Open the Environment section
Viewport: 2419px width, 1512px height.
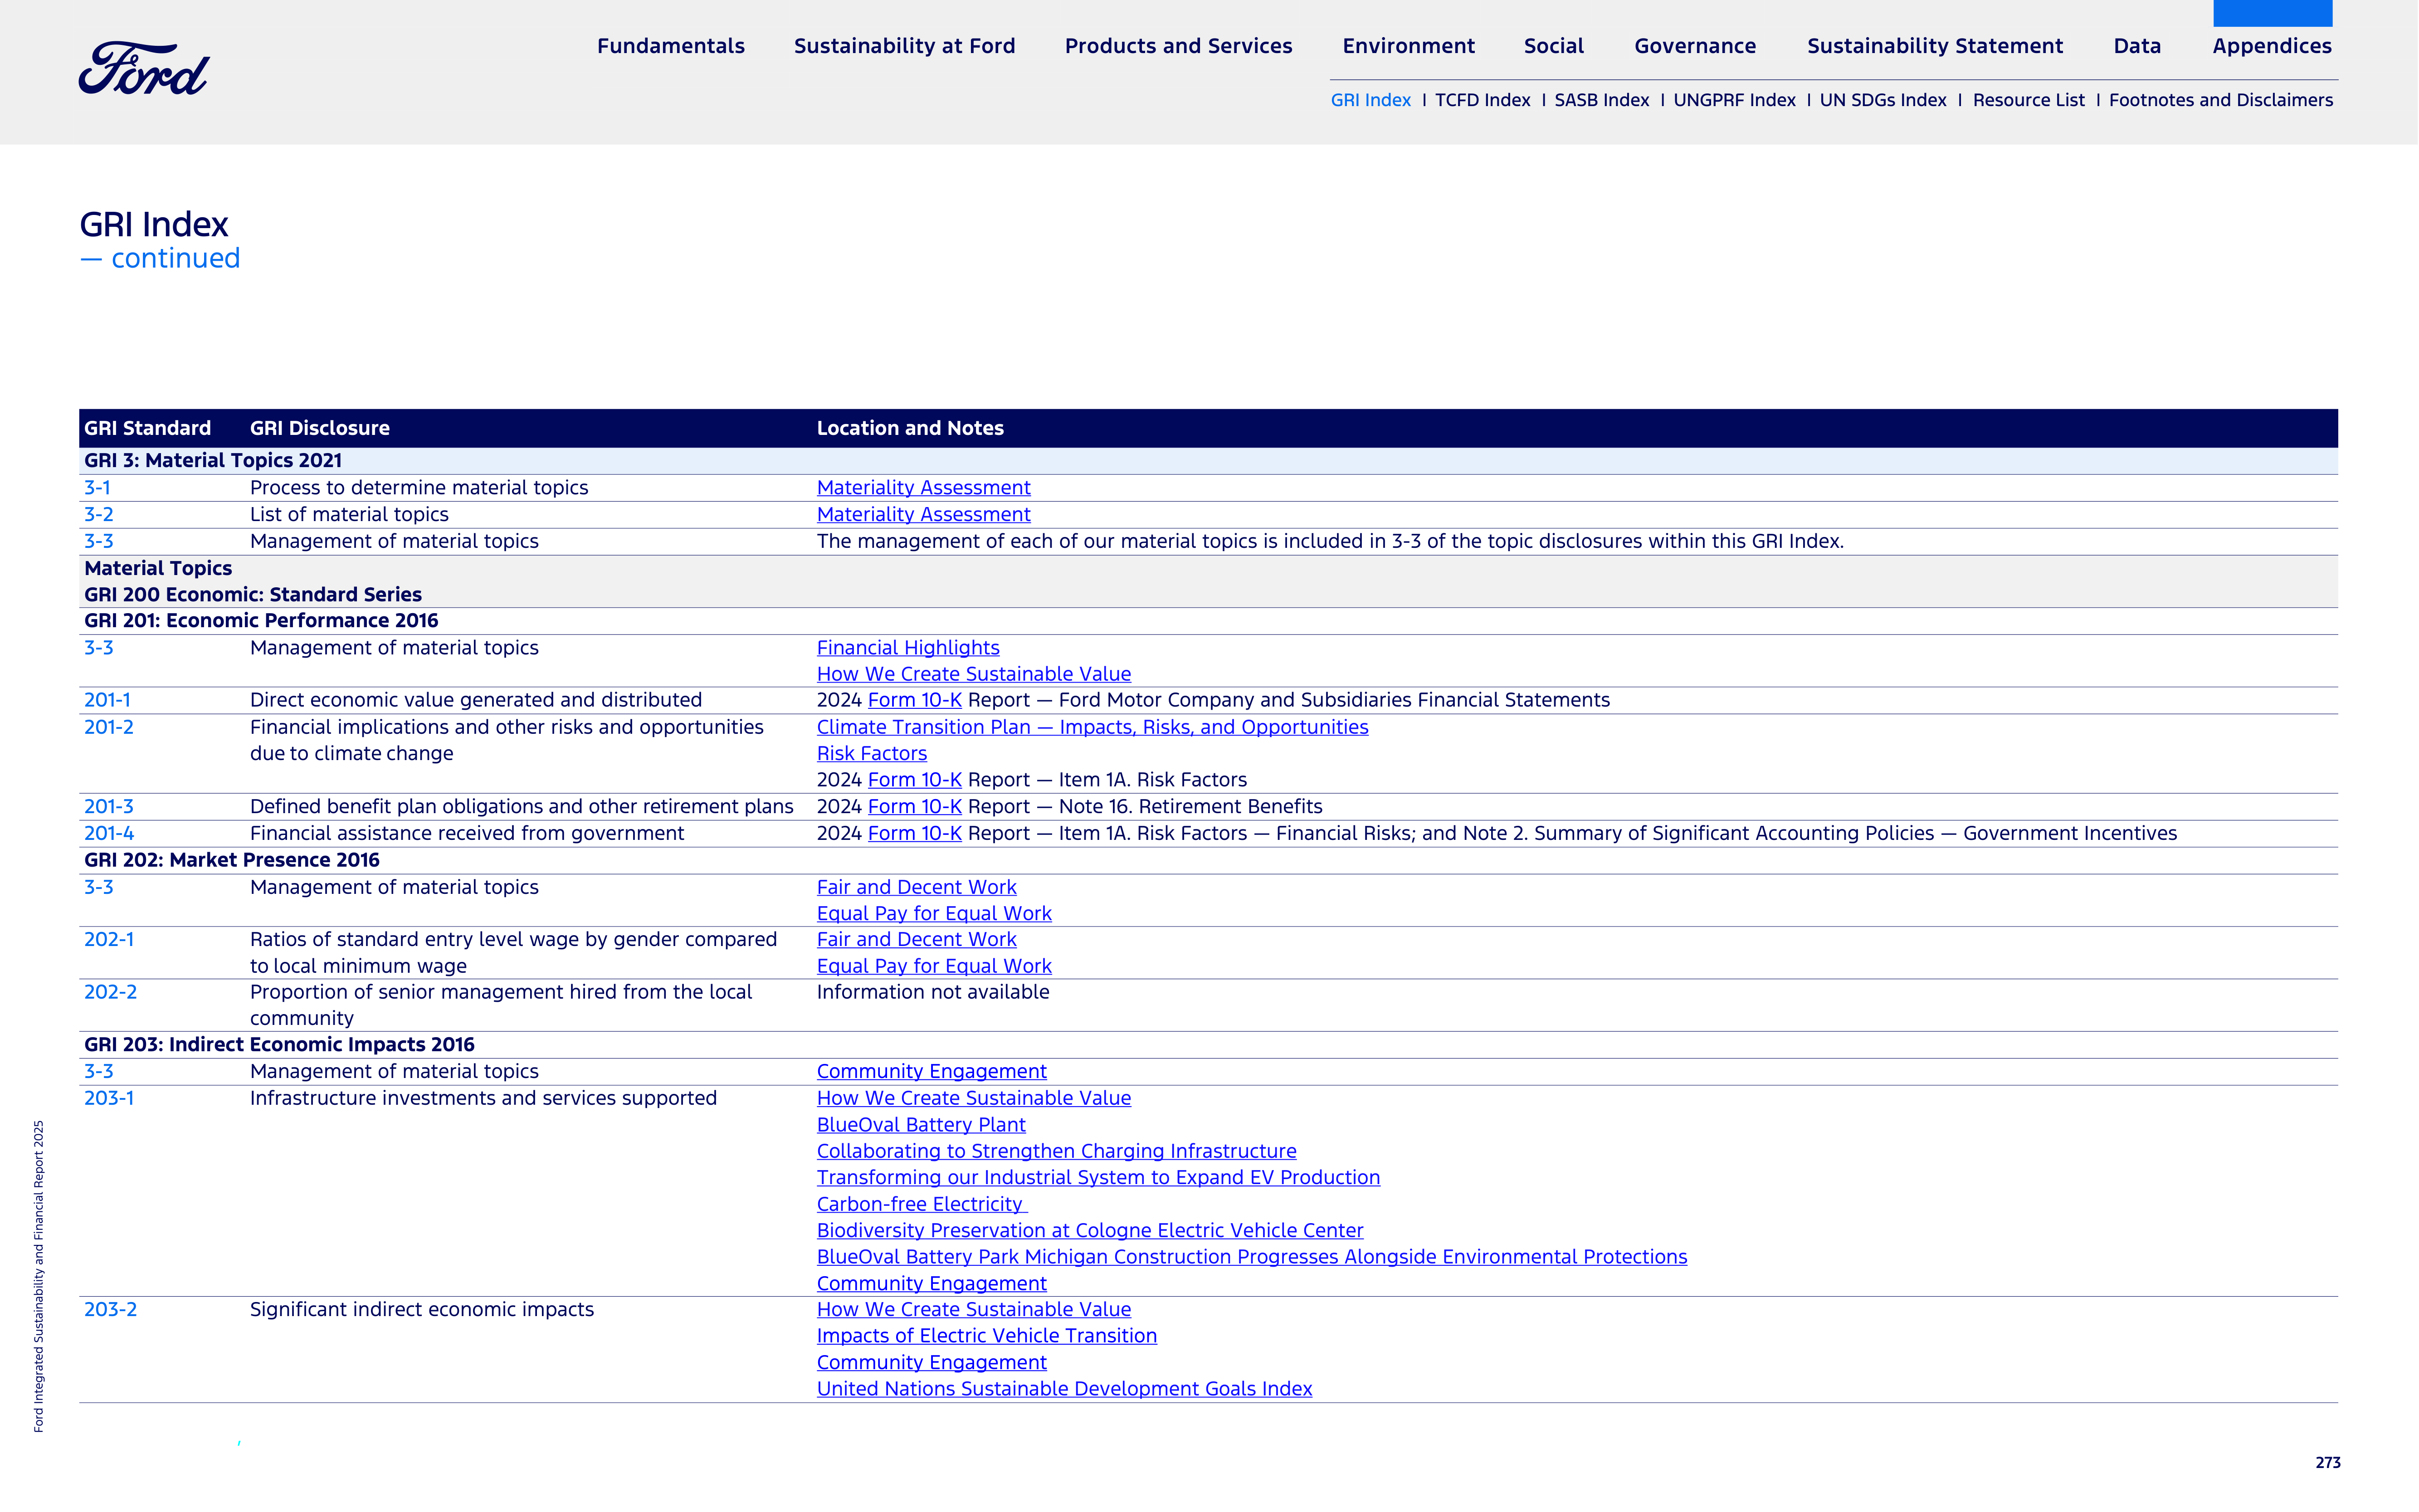coord(1408,46)
